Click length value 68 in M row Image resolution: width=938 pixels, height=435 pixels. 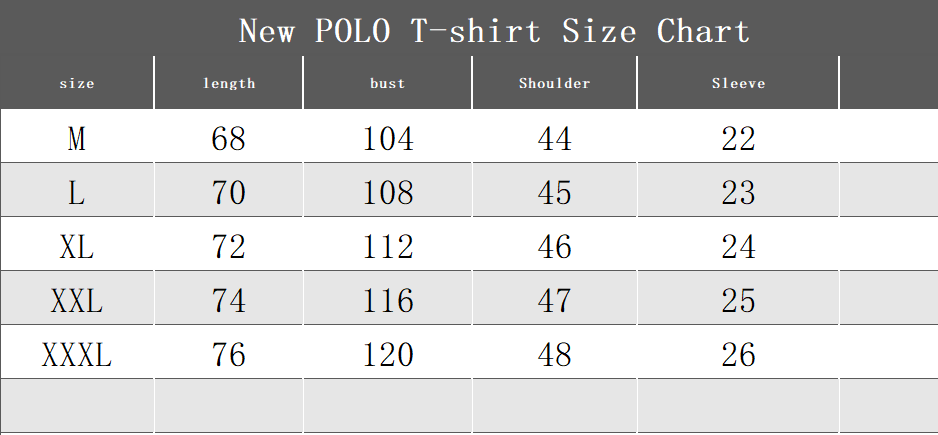229,138
